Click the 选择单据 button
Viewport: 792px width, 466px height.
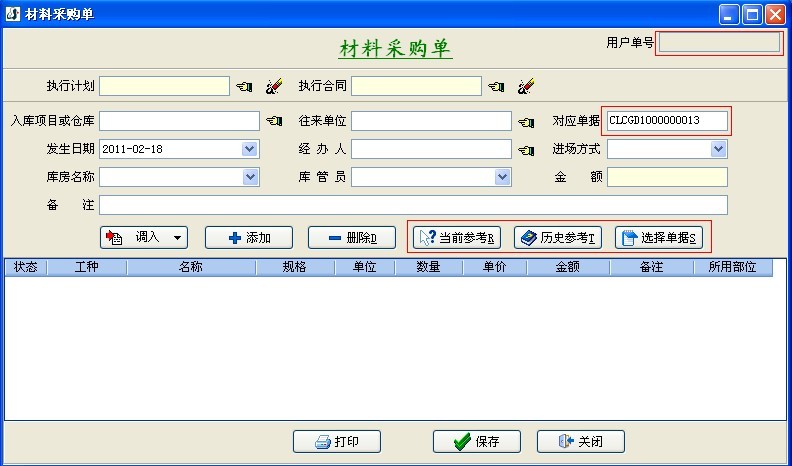click(x=659, y=238)
